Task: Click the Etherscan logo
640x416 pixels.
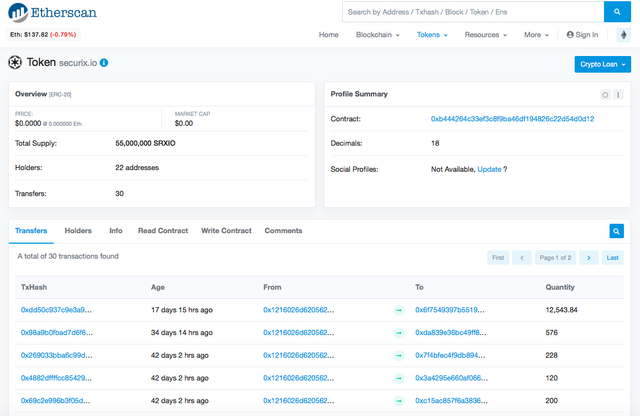Action: coord(53,12)
